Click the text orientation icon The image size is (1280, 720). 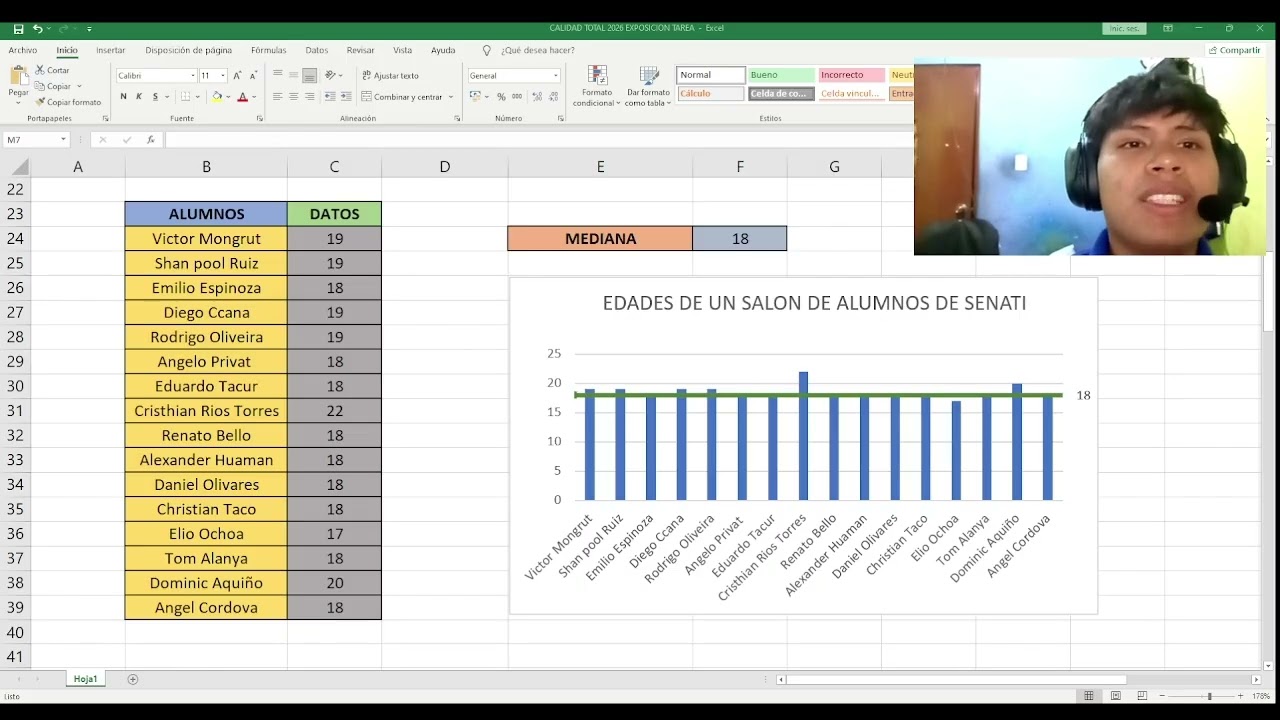click(331, 76)
